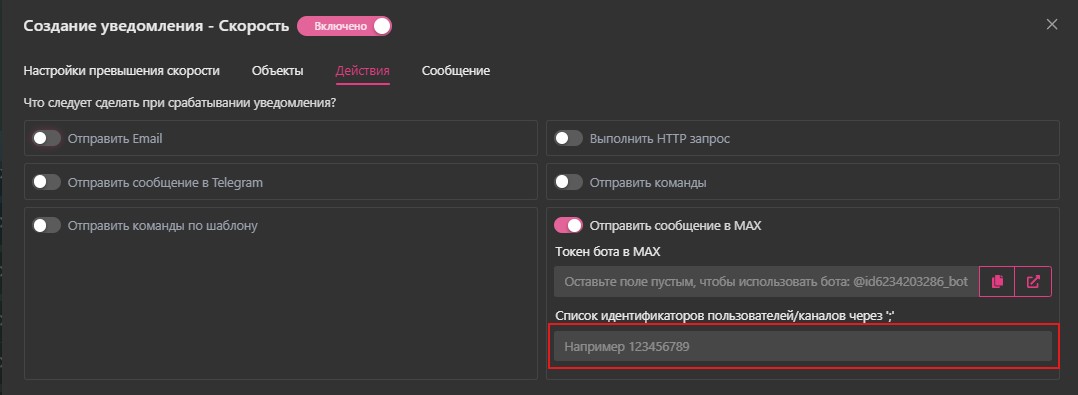1078x395 pixels.
Task: Enable "Отправить сообщение в Telegram"
Action: point(47,182)
